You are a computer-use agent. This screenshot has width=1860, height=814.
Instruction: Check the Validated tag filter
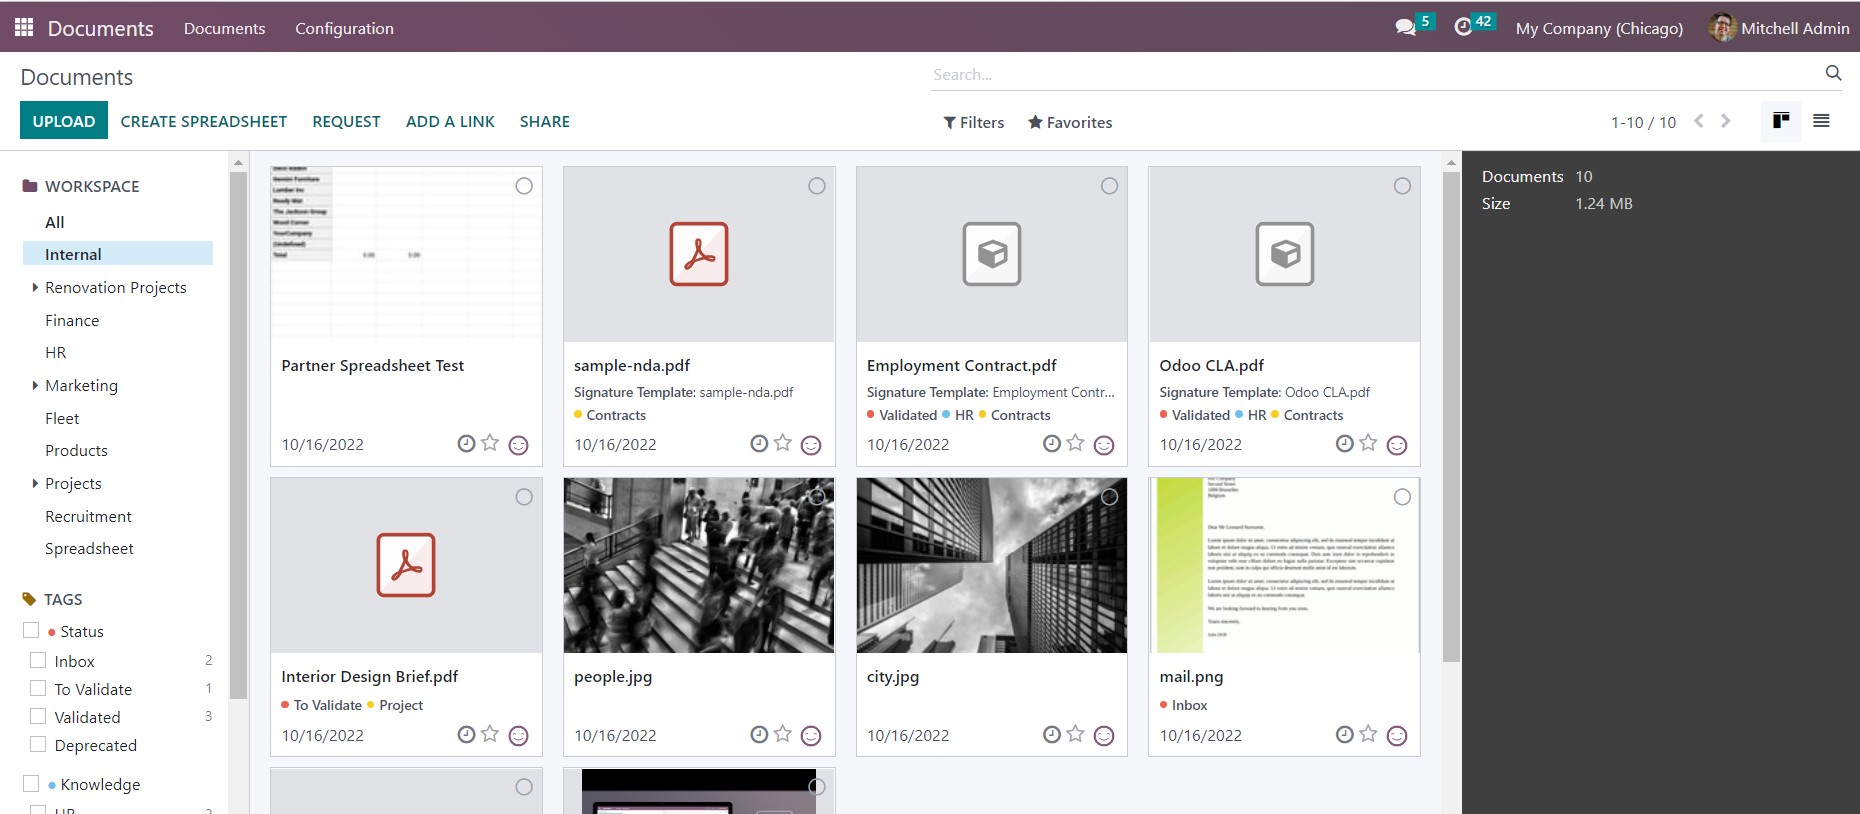pyautogui.click(x=38, y=716)
